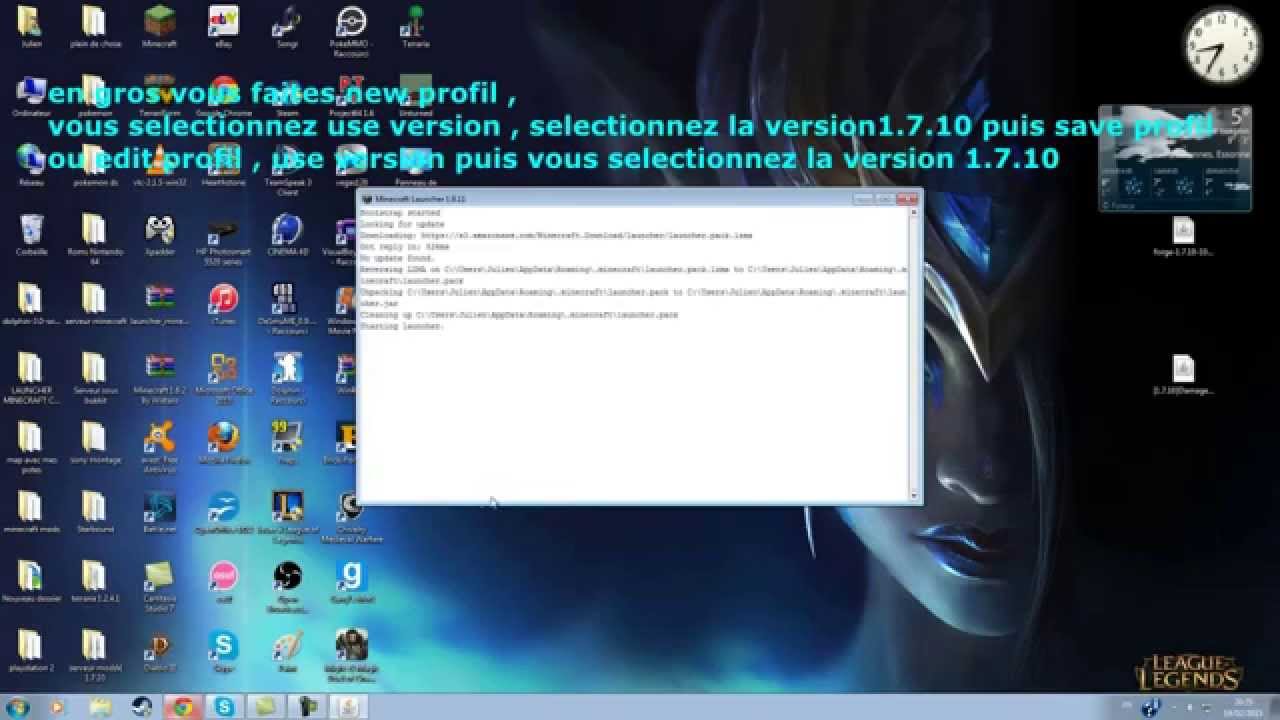Open the OpenOffice desktop shortcut
This screenshot has height=720, width=1280.
click(223, 511)
